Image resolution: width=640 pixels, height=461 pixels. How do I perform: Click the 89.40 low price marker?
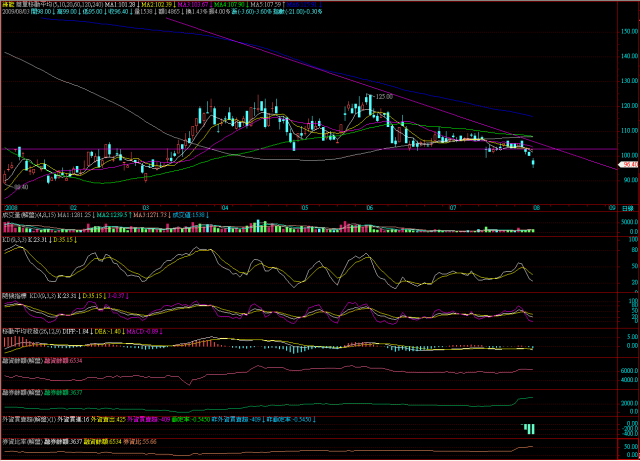pyautogui.click(x=21, y=187)
